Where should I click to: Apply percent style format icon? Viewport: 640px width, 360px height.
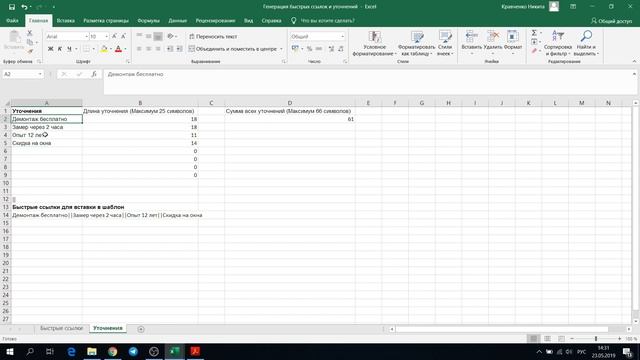(x=309, y=49)
